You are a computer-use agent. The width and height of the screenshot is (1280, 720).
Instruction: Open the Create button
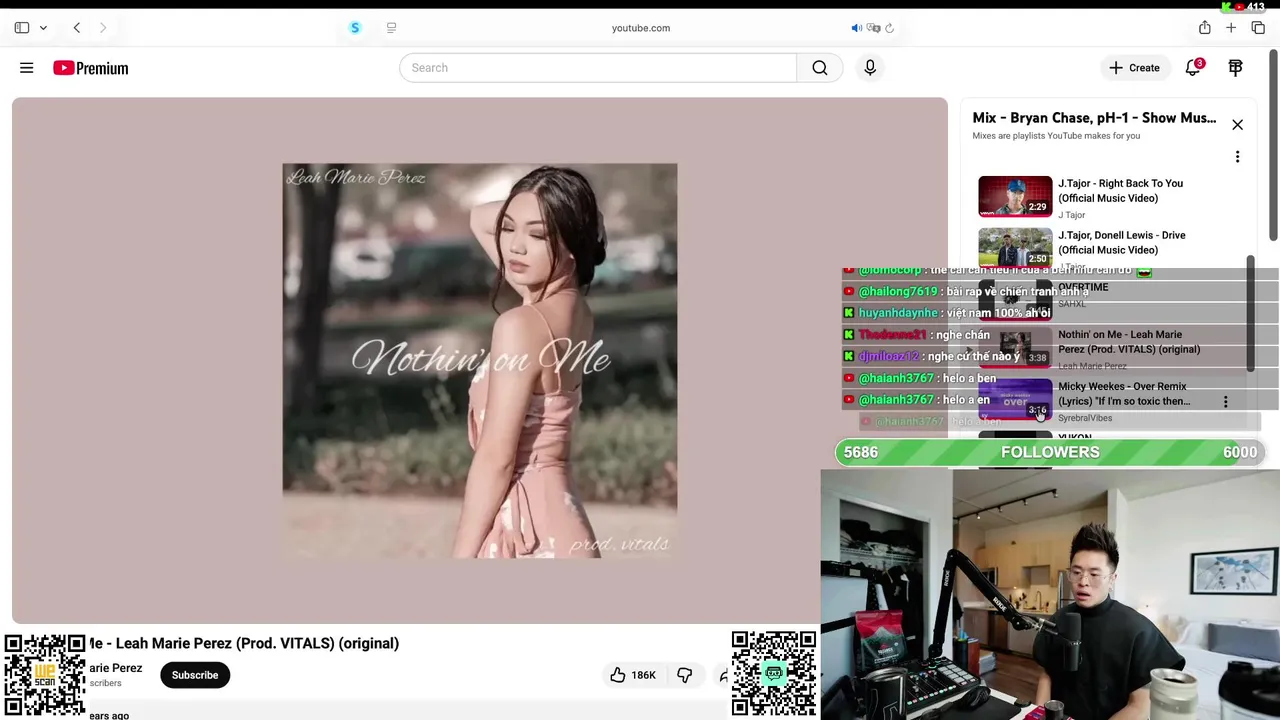point(1134,68)
